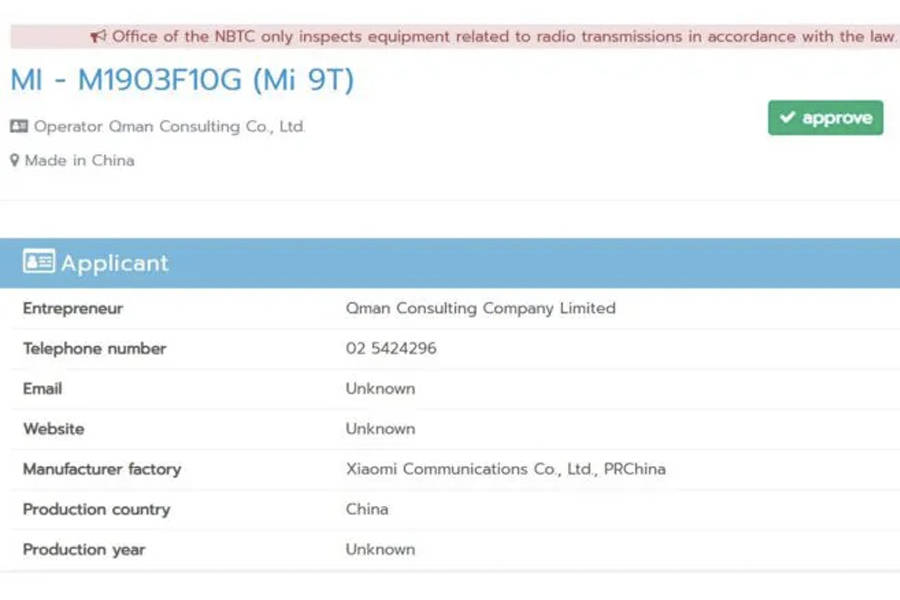Image resolution: width=900 pixels, height=600 pixels.
Task: Select the Entrepreneur row value Qman Consulting Company Limited
Action: (x=478, y=308)
